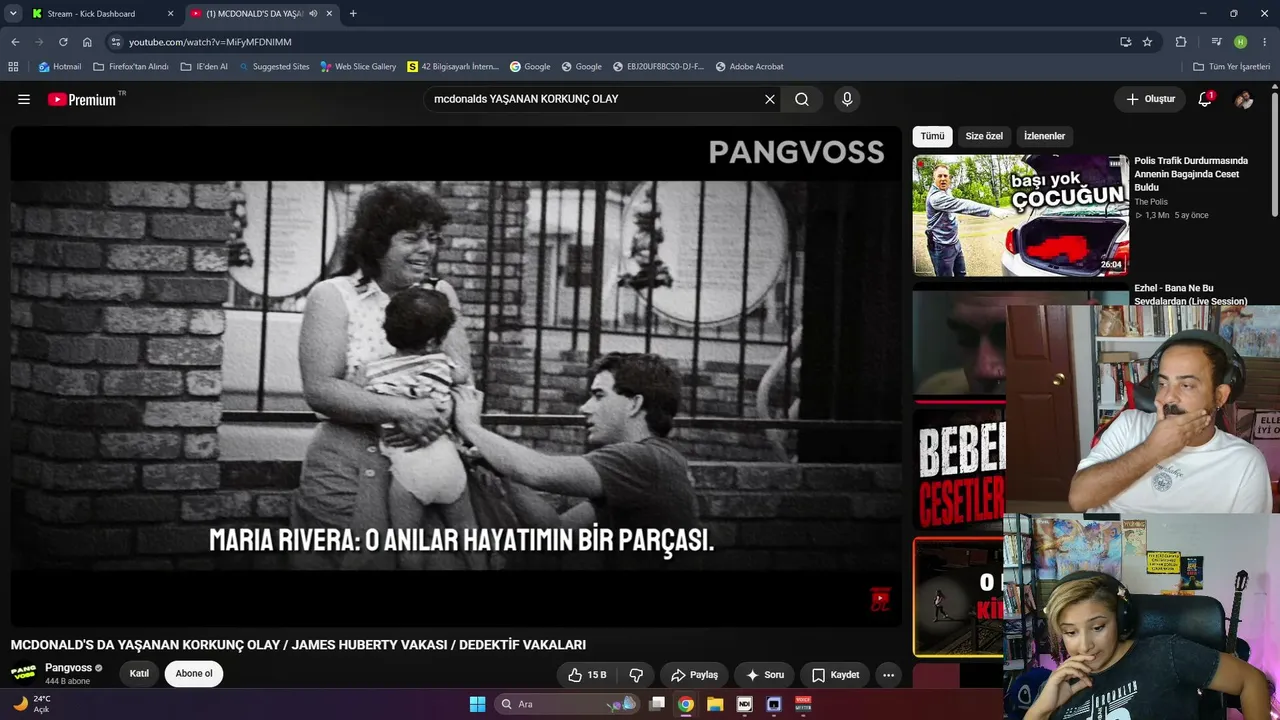Bookmark this page with the star
The image size is (1280, 720).
coord(1147,42)
